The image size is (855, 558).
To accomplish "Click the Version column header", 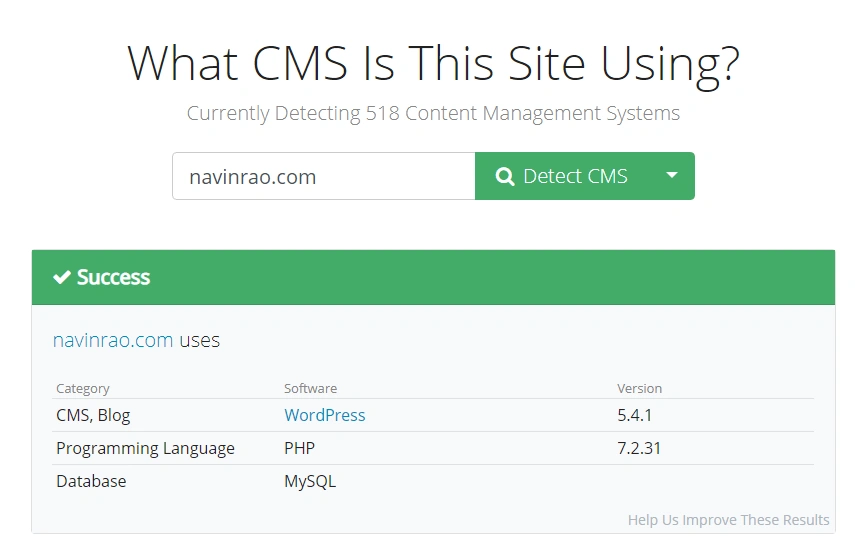I will click(x=639, y=388).
